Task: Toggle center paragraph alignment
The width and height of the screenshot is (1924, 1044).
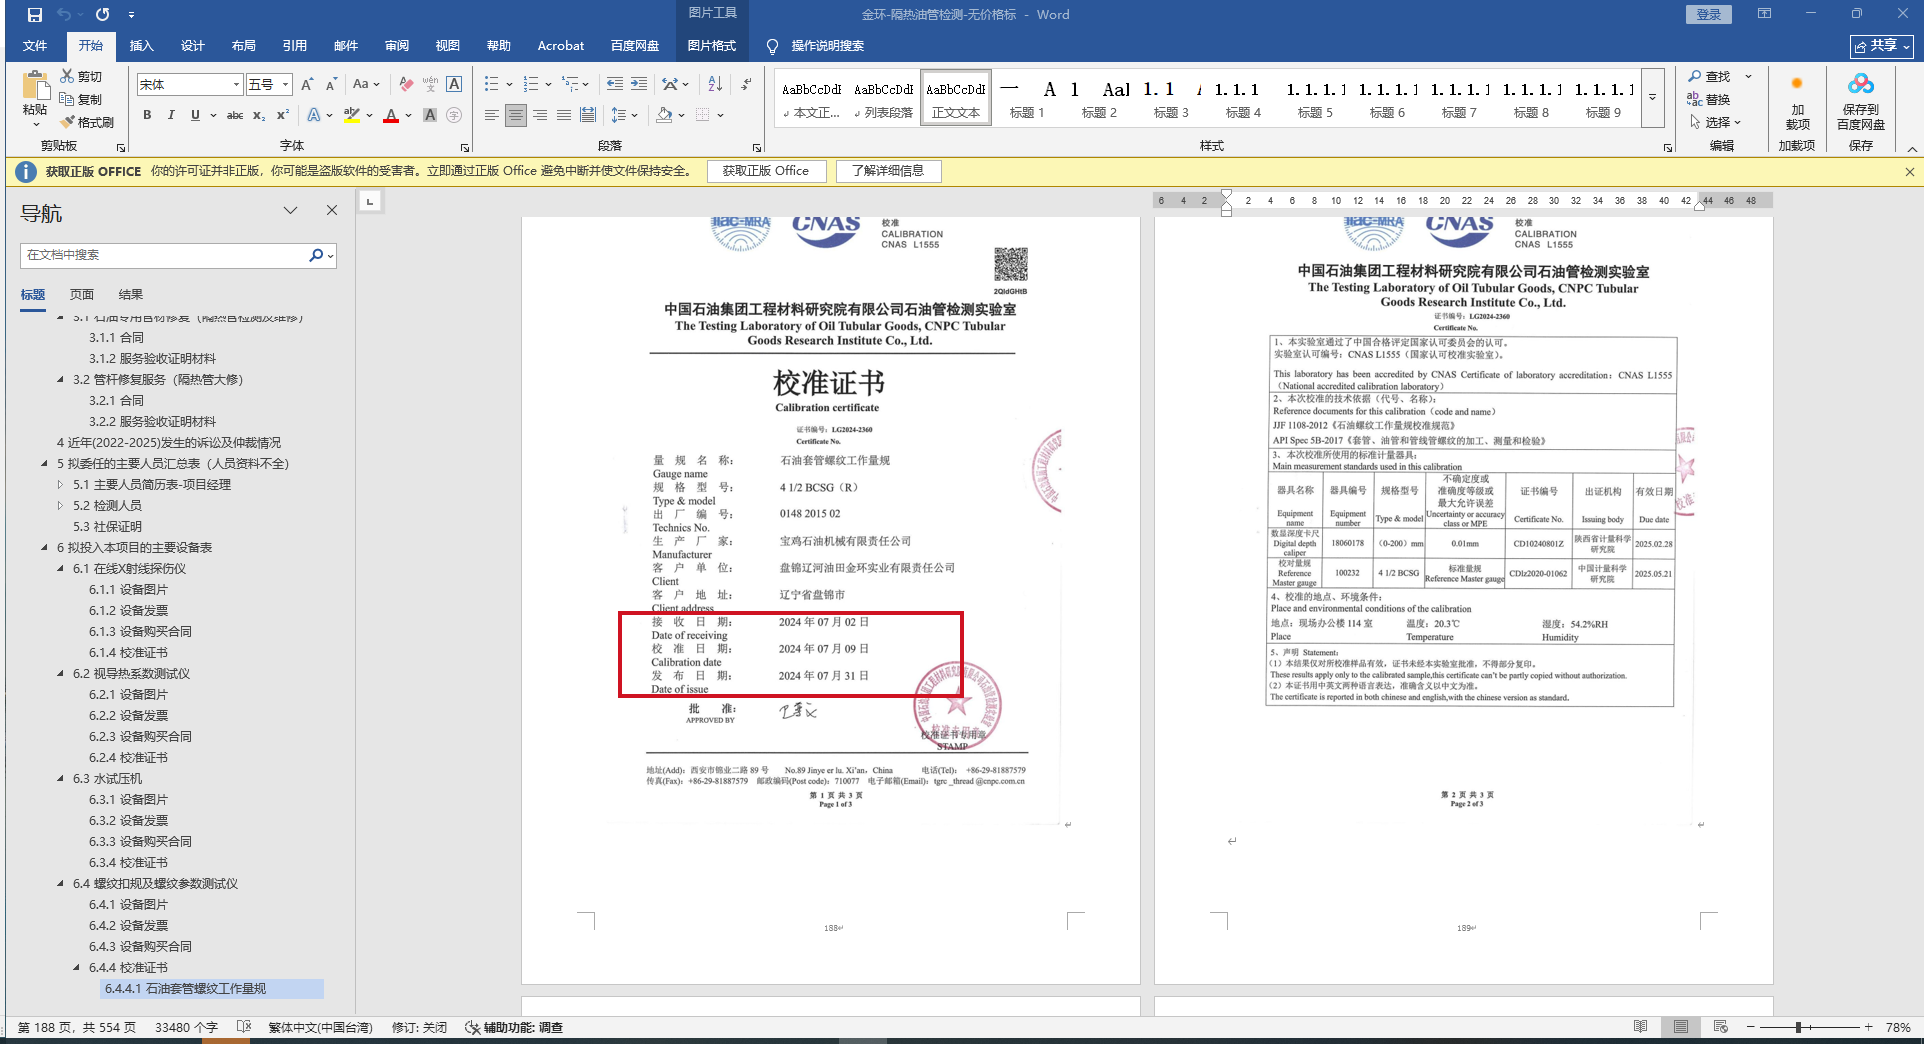Action: 515,116
